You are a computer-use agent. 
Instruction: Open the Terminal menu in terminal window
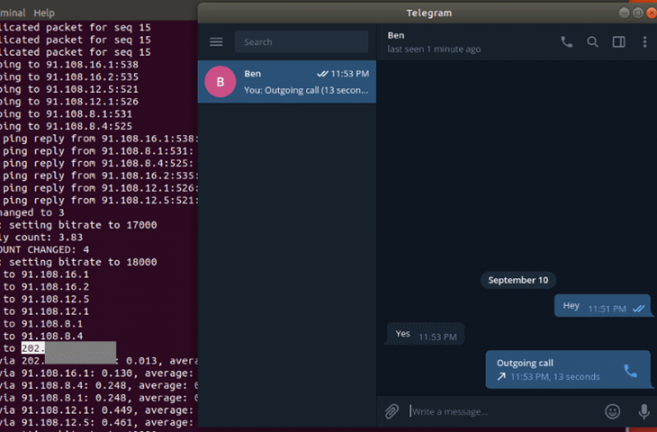pos(13,13)
